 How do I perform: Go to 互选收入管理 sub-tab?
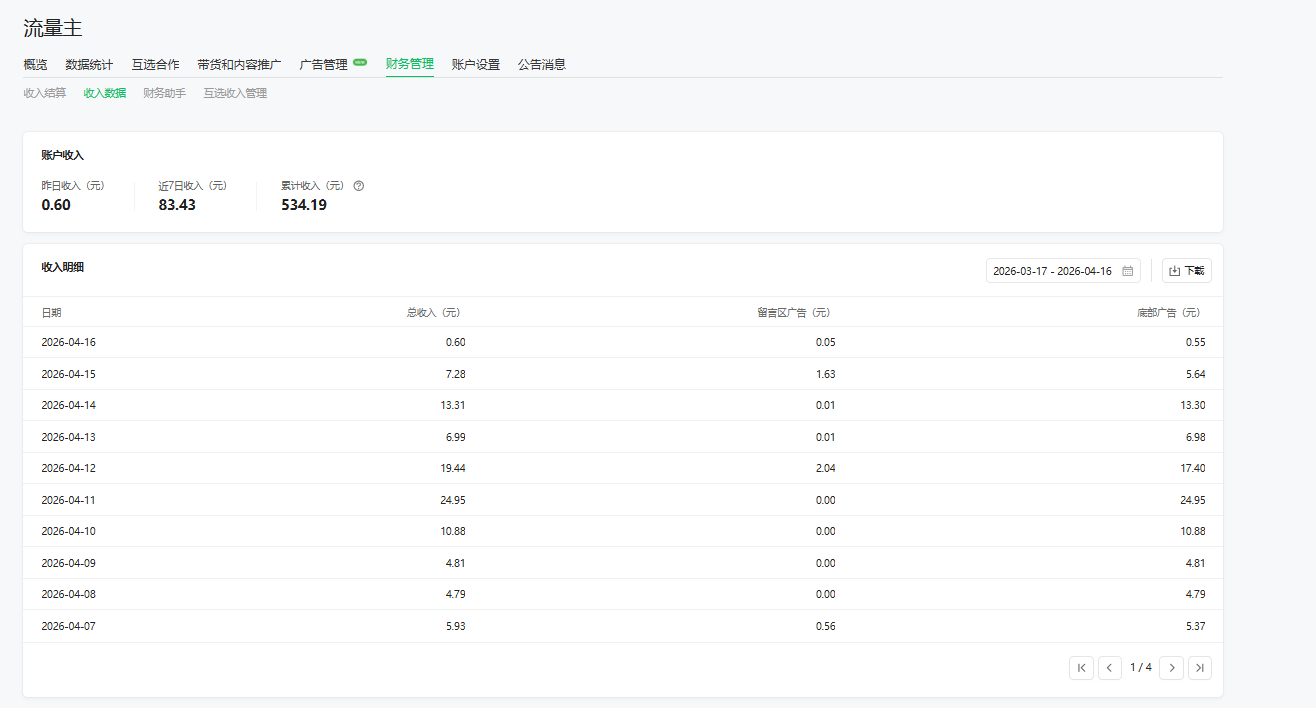235,93
